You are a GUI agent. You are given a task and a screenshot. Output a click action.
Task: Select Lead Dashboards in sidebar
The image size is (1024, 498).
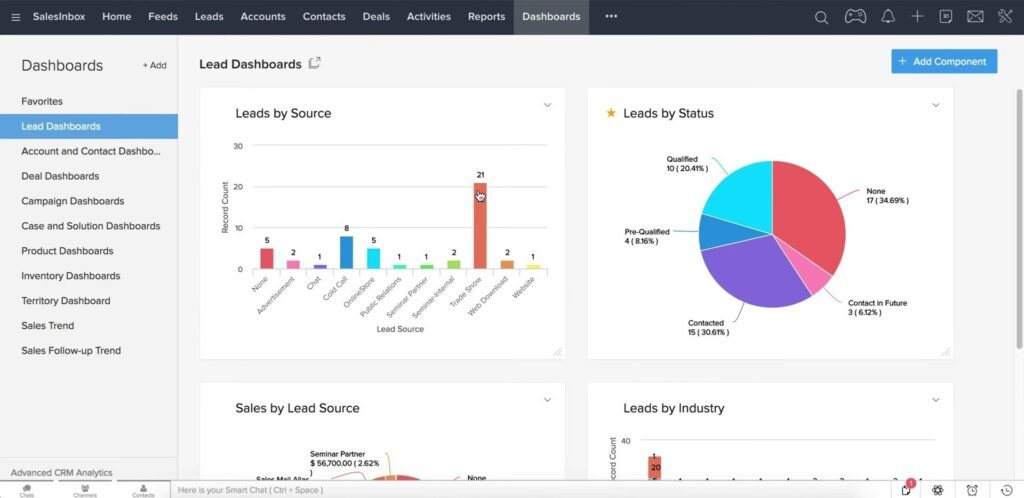(89, 126)
